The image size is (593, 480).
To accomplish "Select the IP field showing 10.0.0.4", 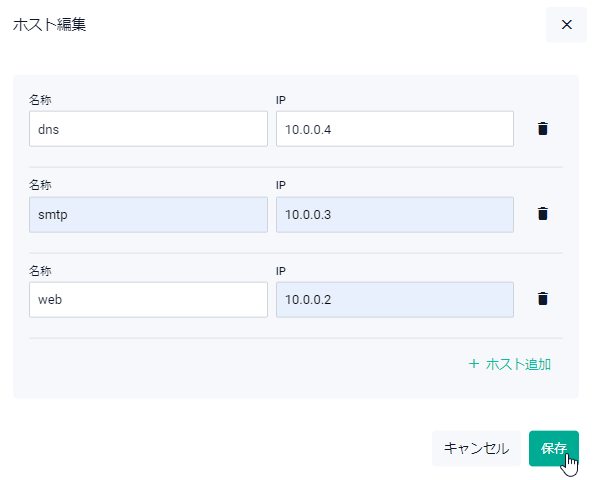I will [x=395, y=129].
